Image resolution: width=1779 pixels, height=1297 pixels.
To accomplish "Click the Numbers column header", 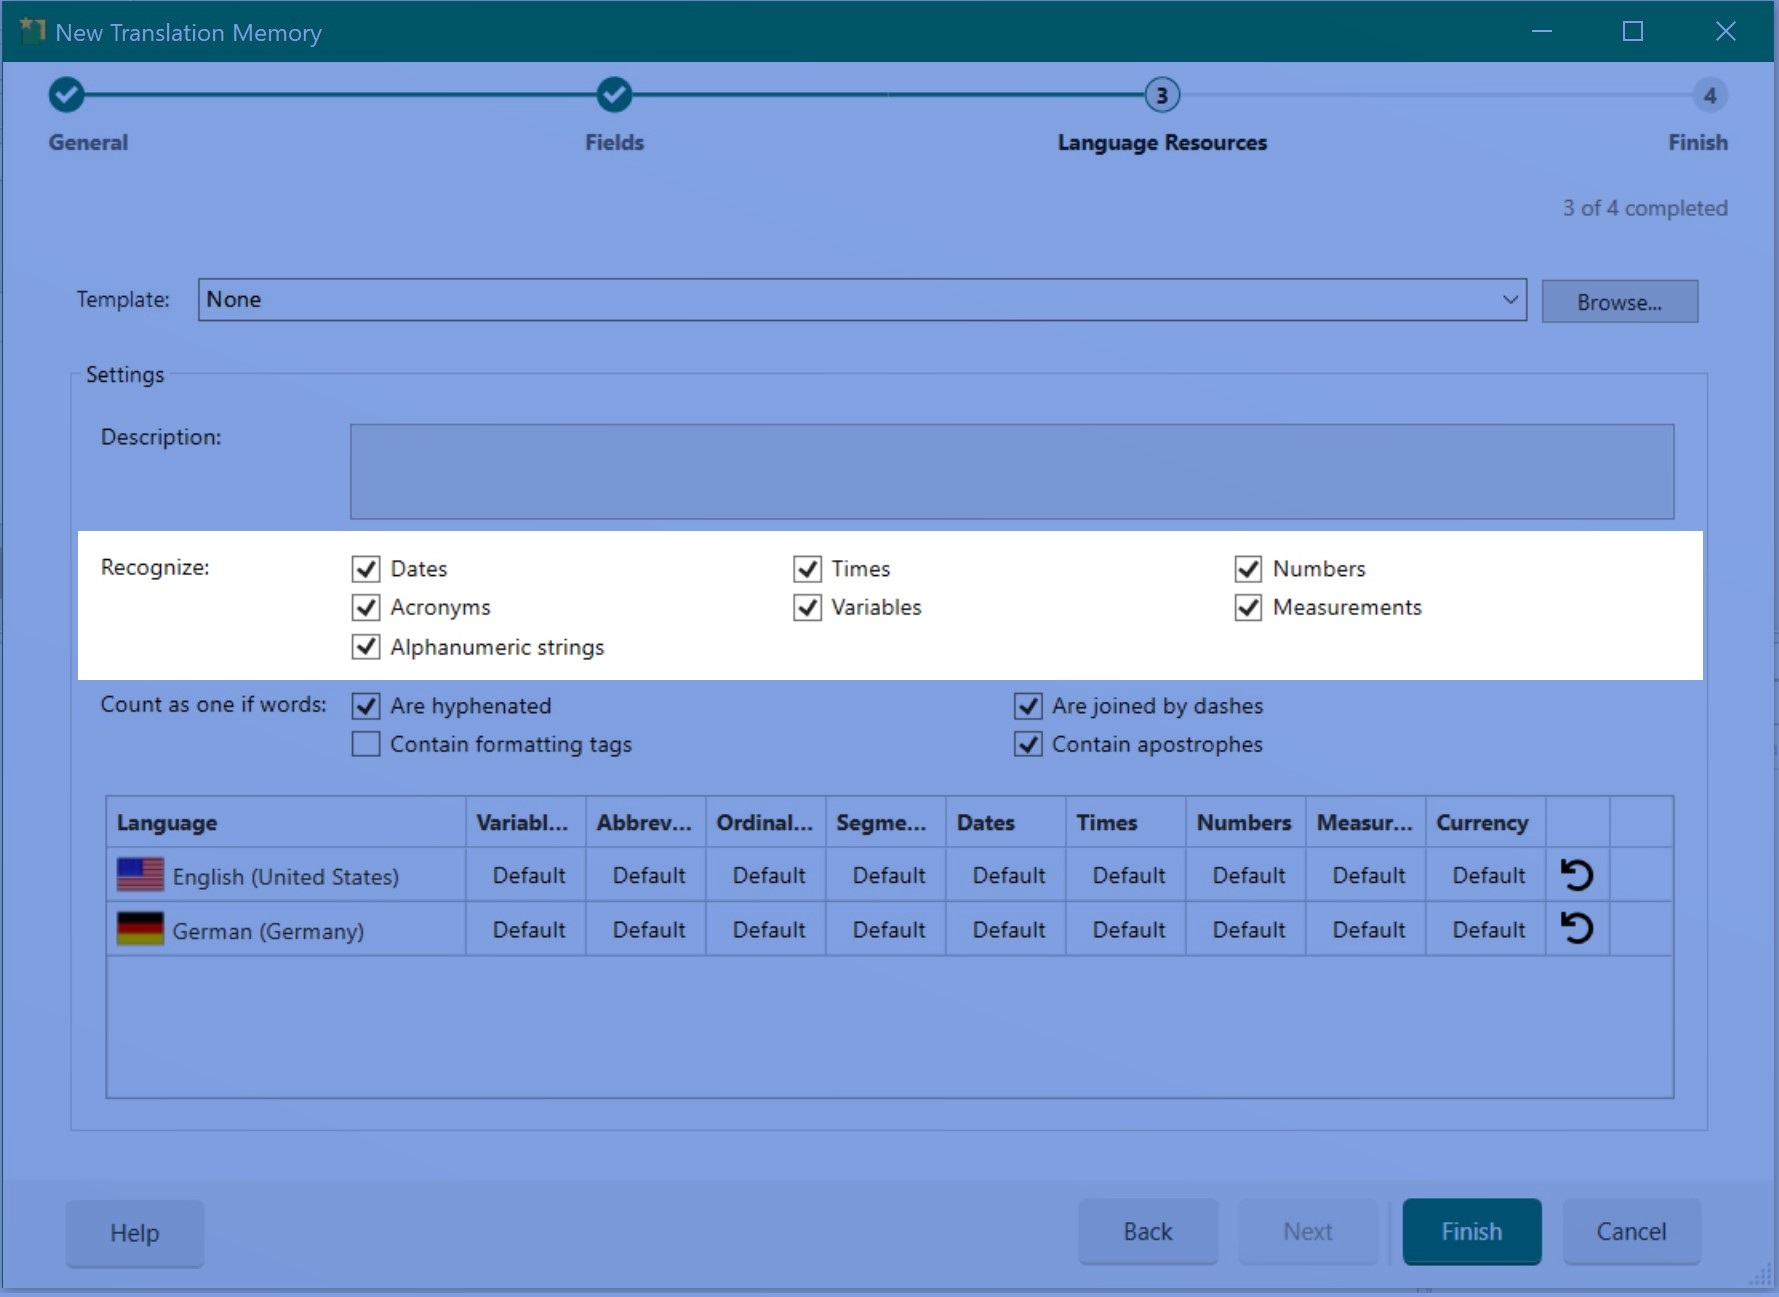I will (x=1243, y=822).
